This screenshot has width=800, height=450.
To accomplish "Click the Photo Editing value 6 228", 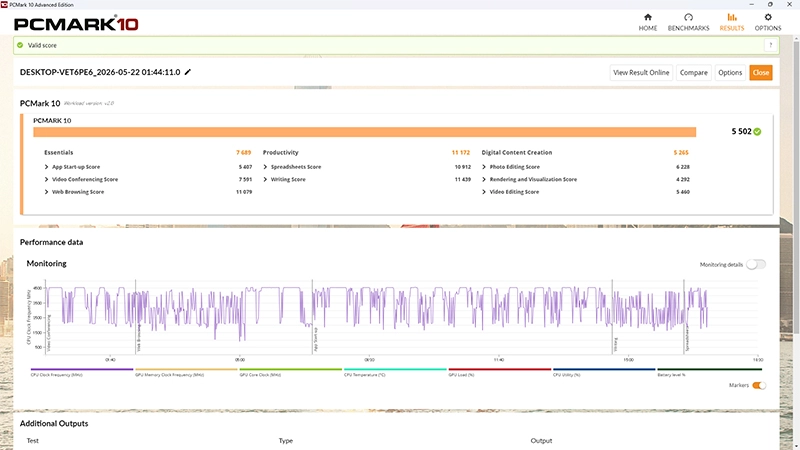I will point(683,167).
